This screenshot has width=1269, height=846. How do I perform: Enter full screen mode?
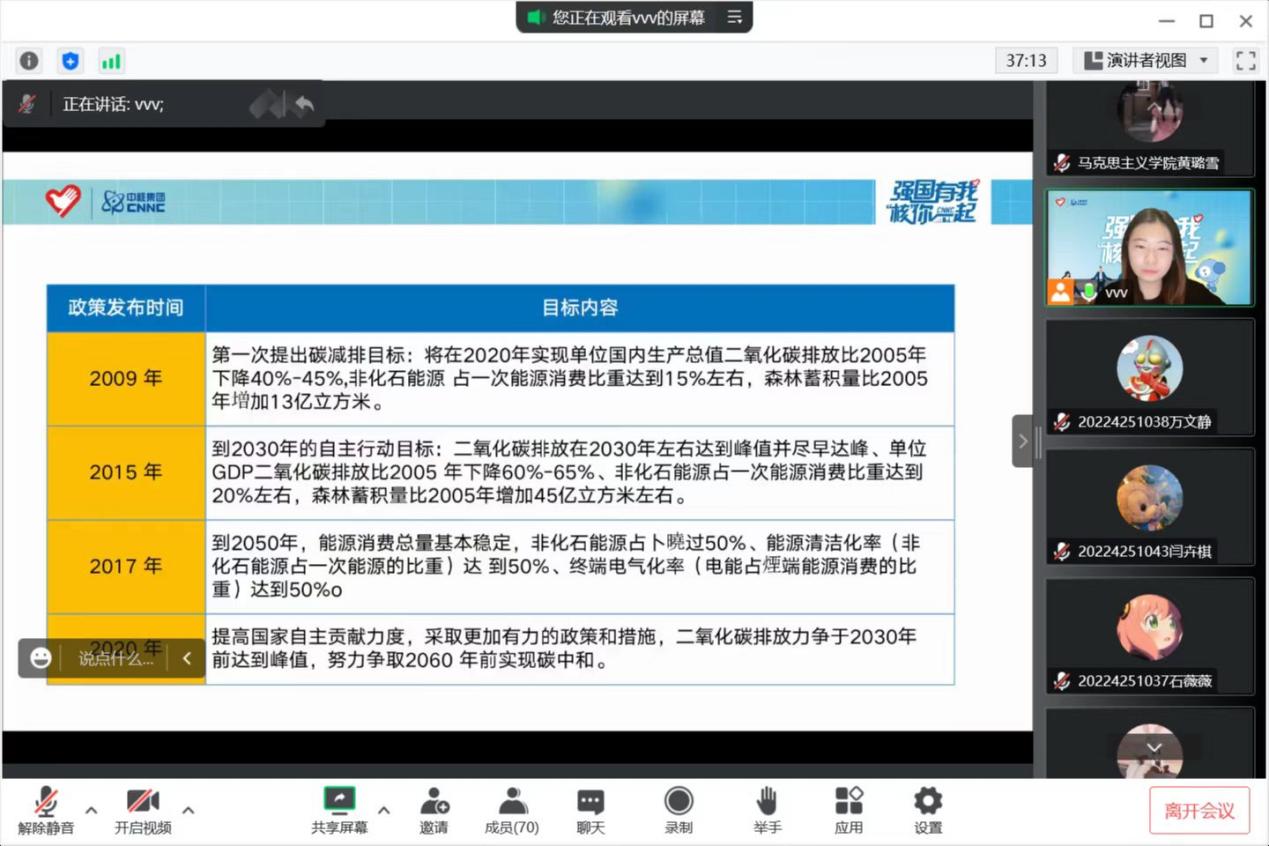click(x=1245, y=61)
